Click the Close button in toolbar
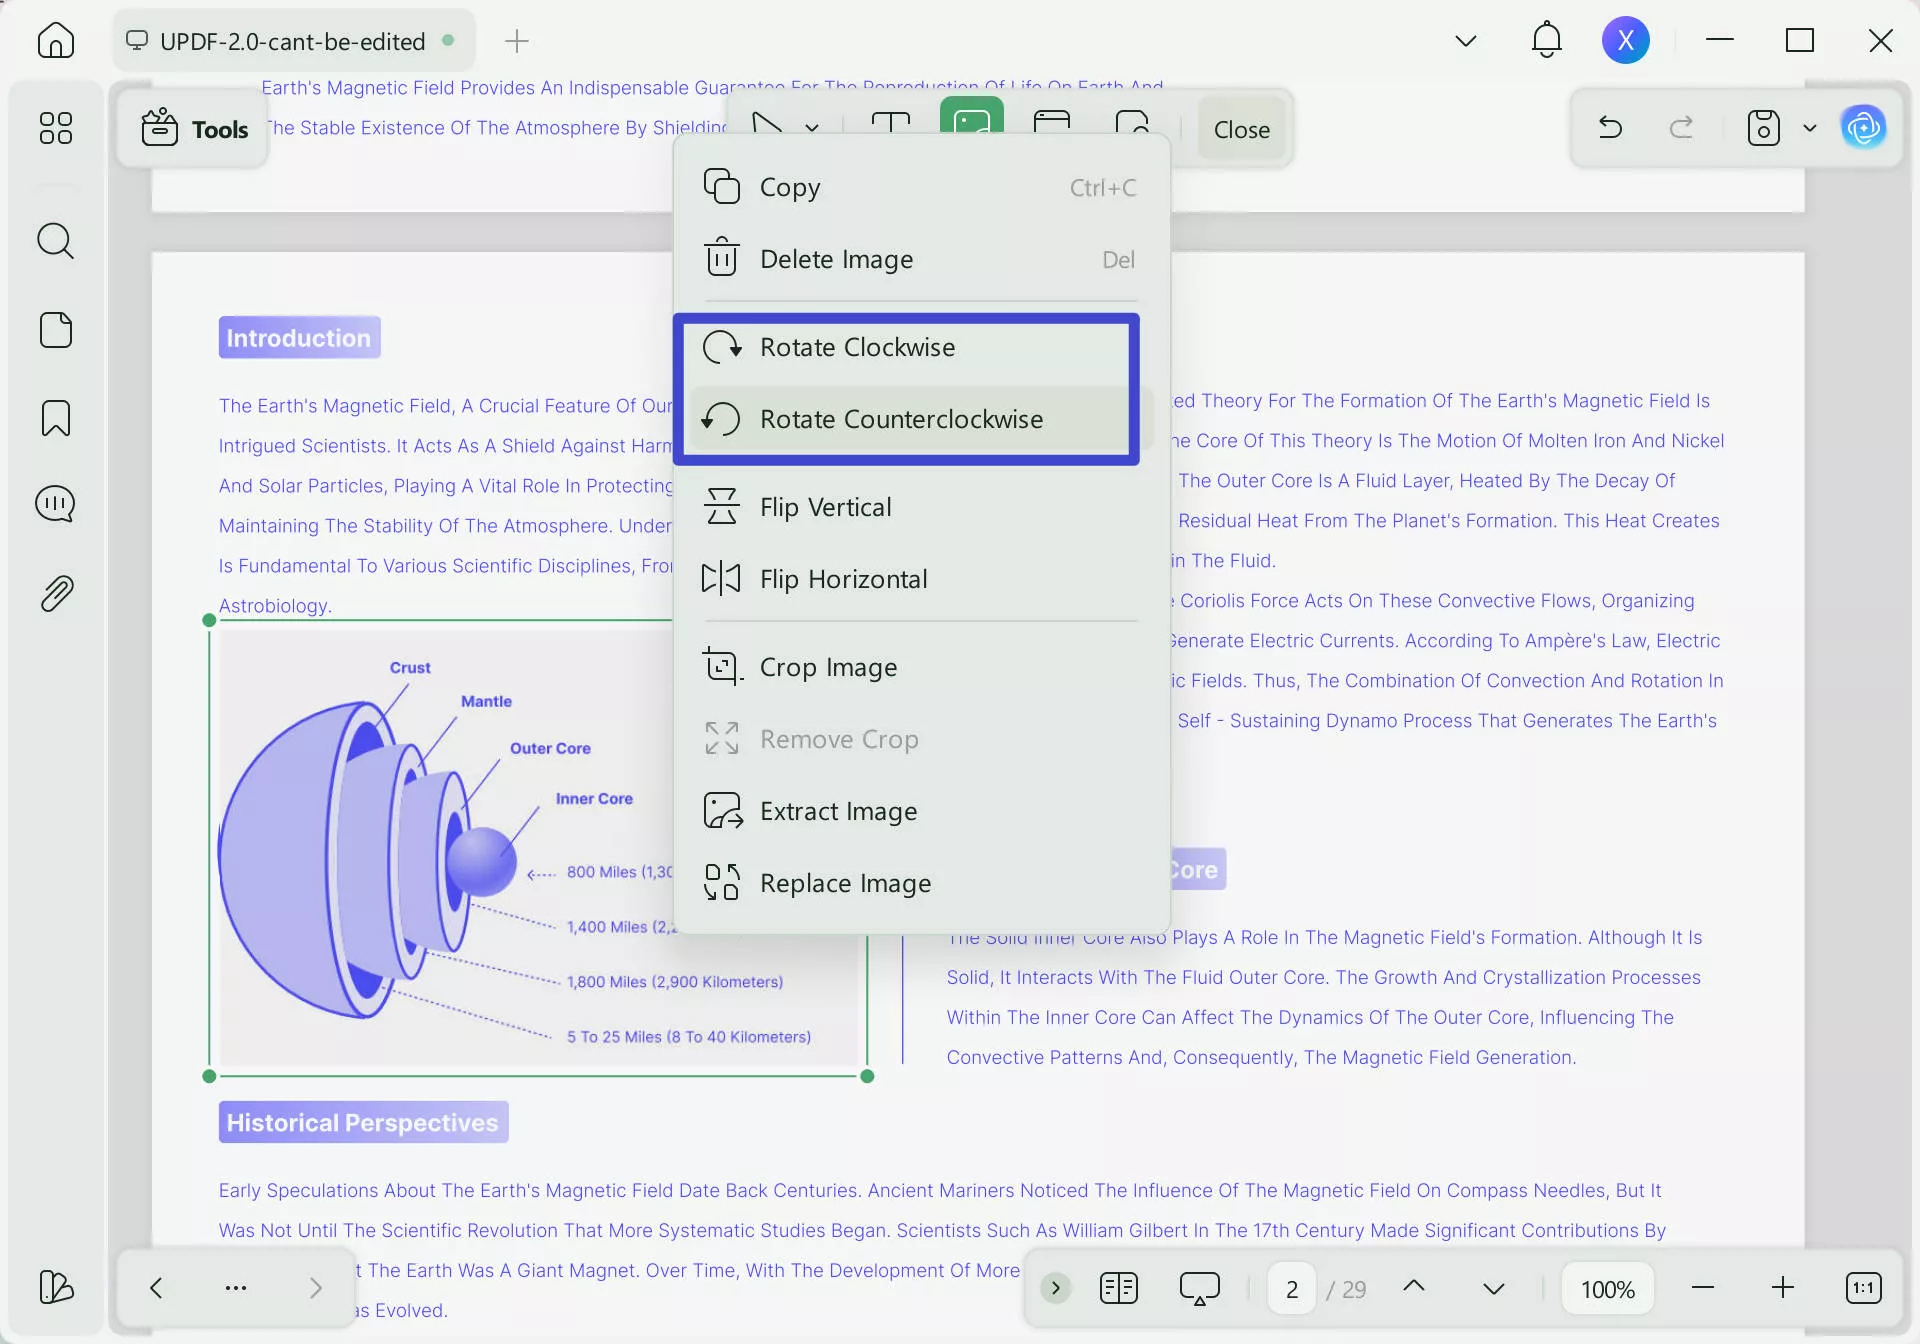Image resolution: width=1920 pixels, height=1344 pixels. [1241, 129]
